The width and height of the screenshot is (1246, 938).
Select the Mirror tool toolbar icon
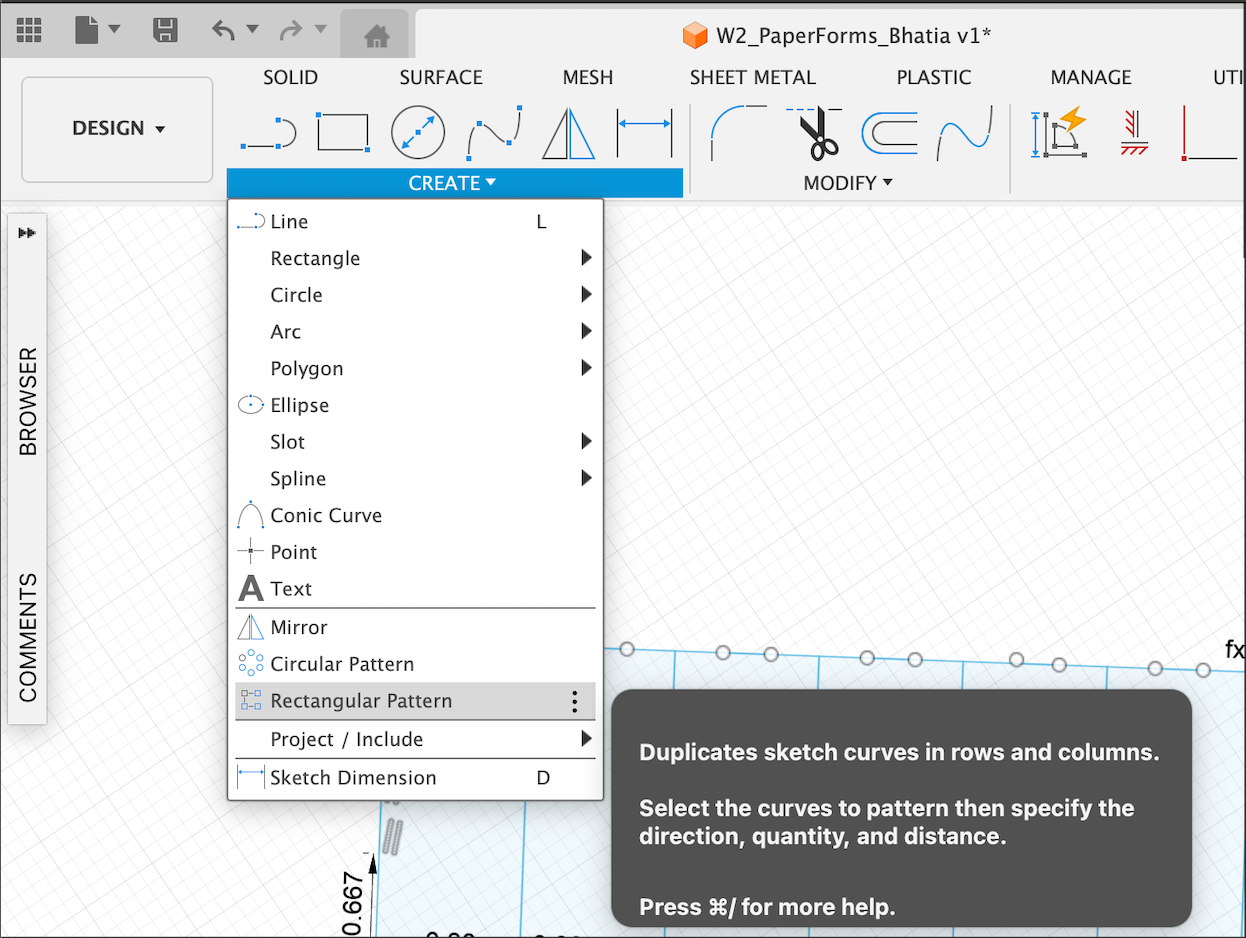click(x=569, y=133)
